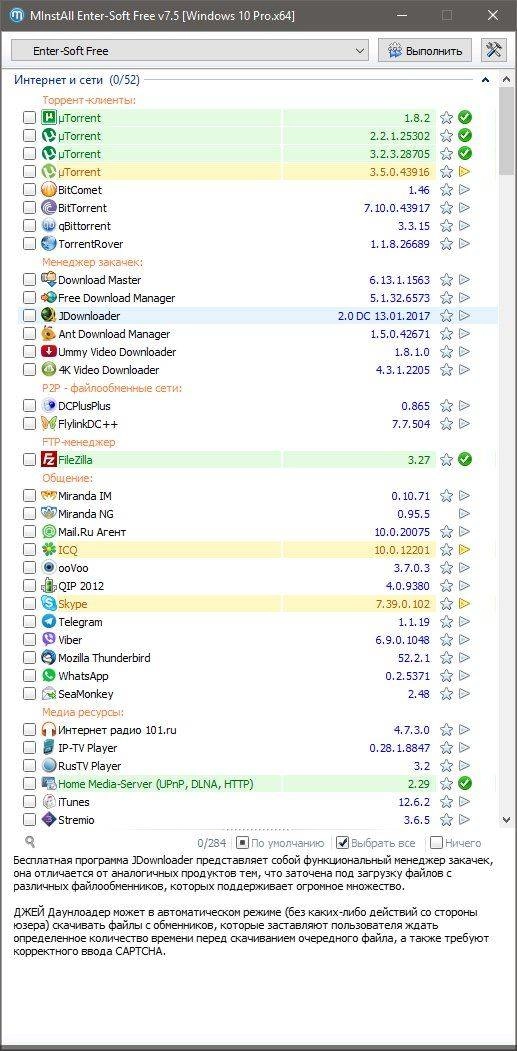Screen dimensions: 517x1051
Task: Click the FileZilla application icon
Action: 48,460
